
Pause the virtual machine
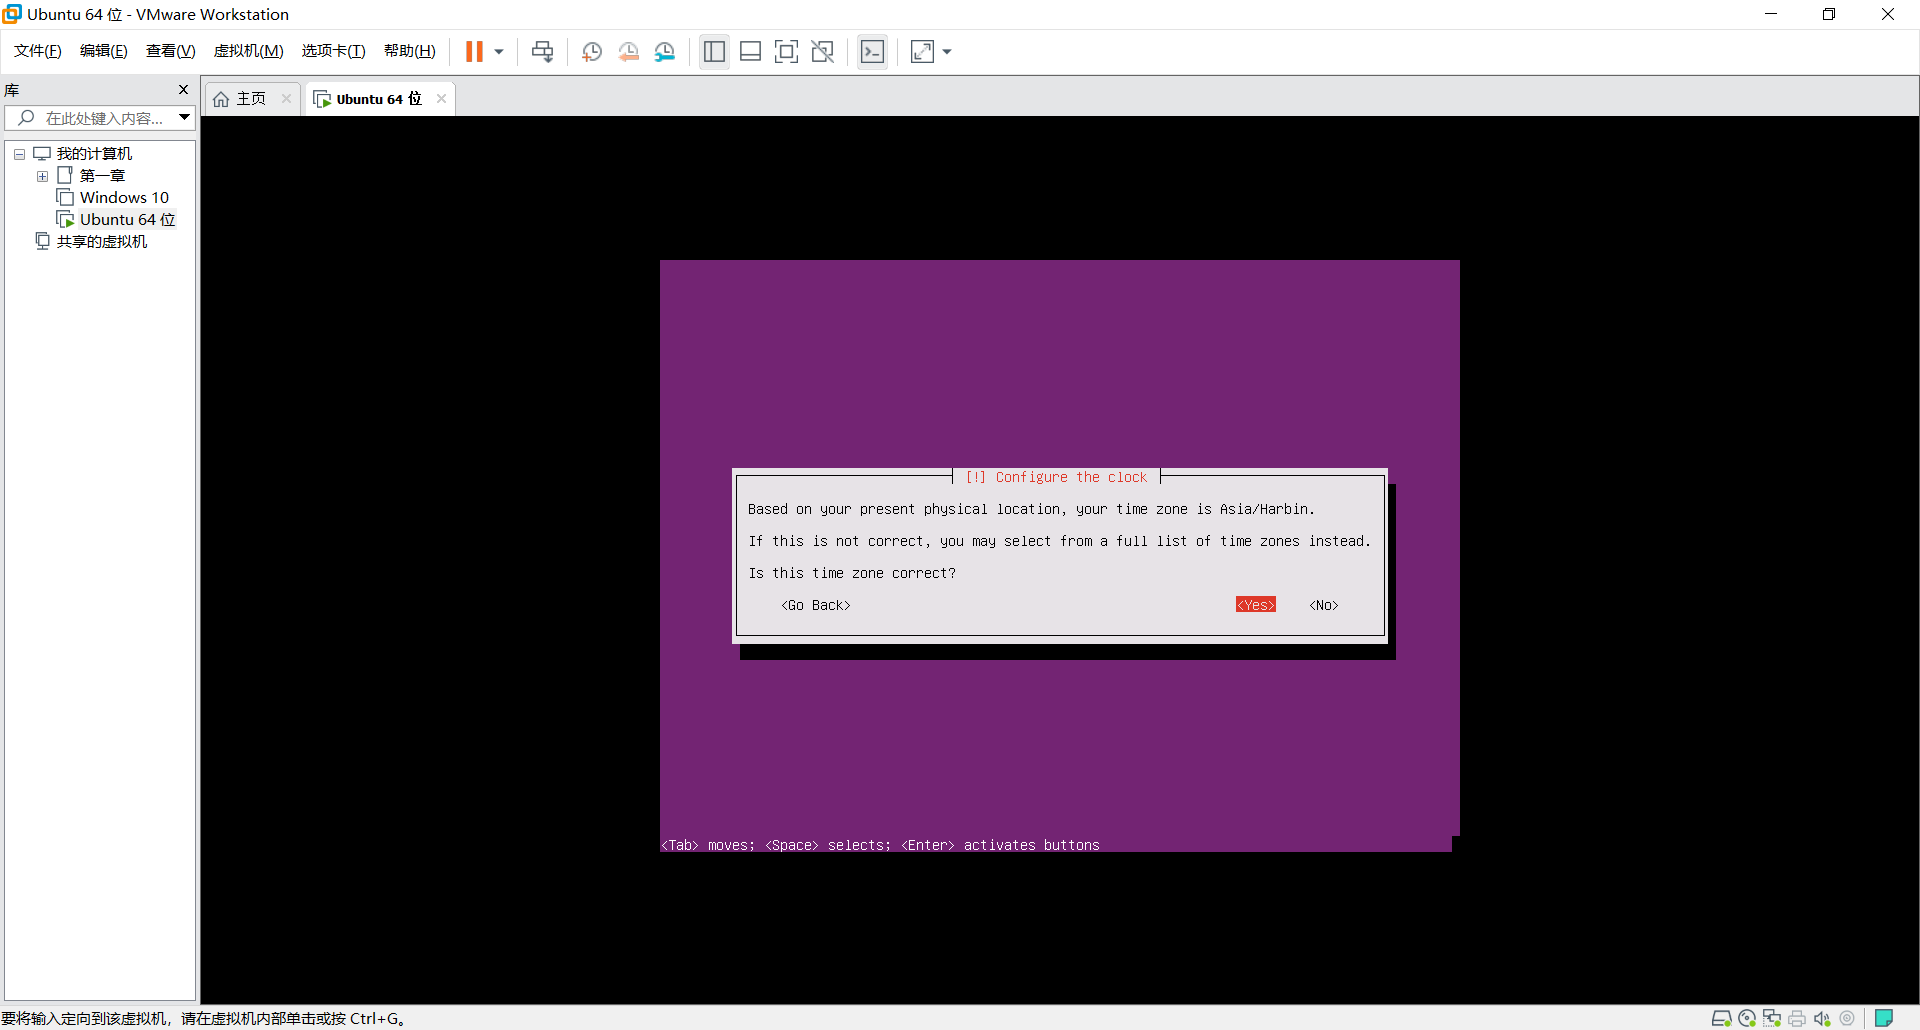point(474,52)
